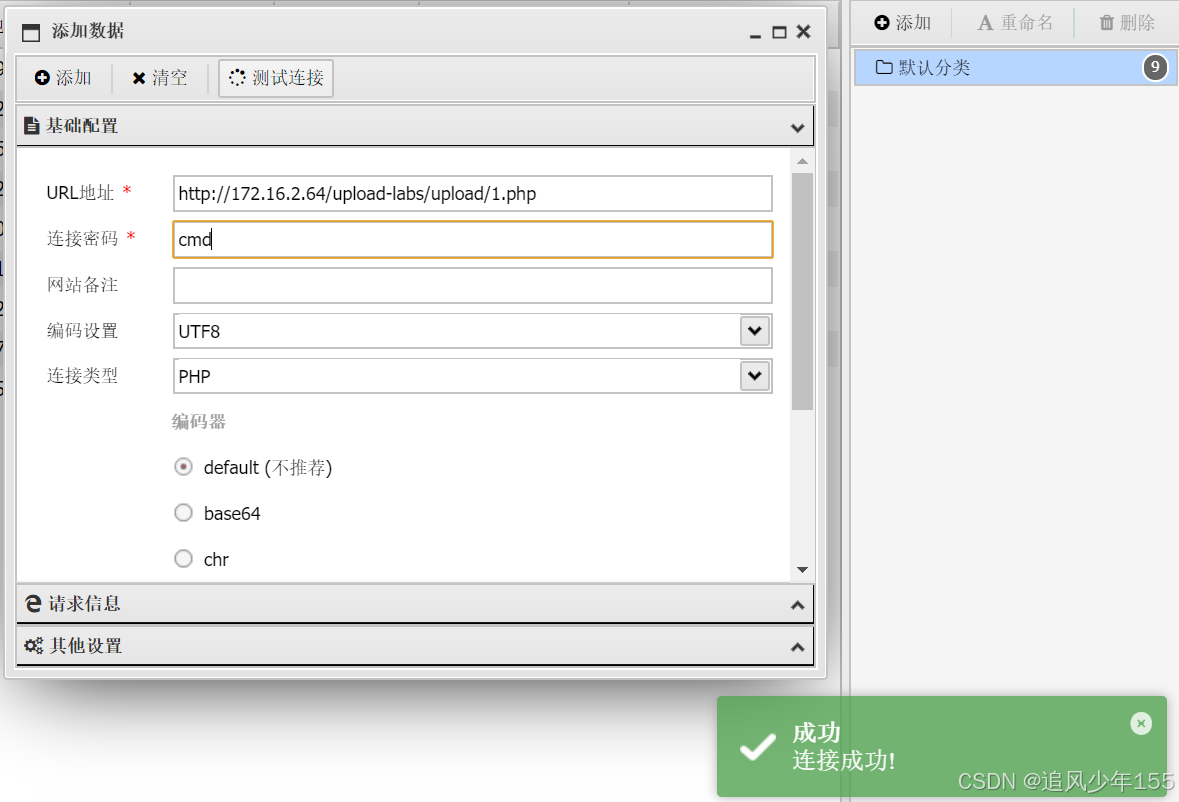Expand the 请求信息 section
Image resolution: width=1179 pixels, height=802 pixels.
(415, 604)
